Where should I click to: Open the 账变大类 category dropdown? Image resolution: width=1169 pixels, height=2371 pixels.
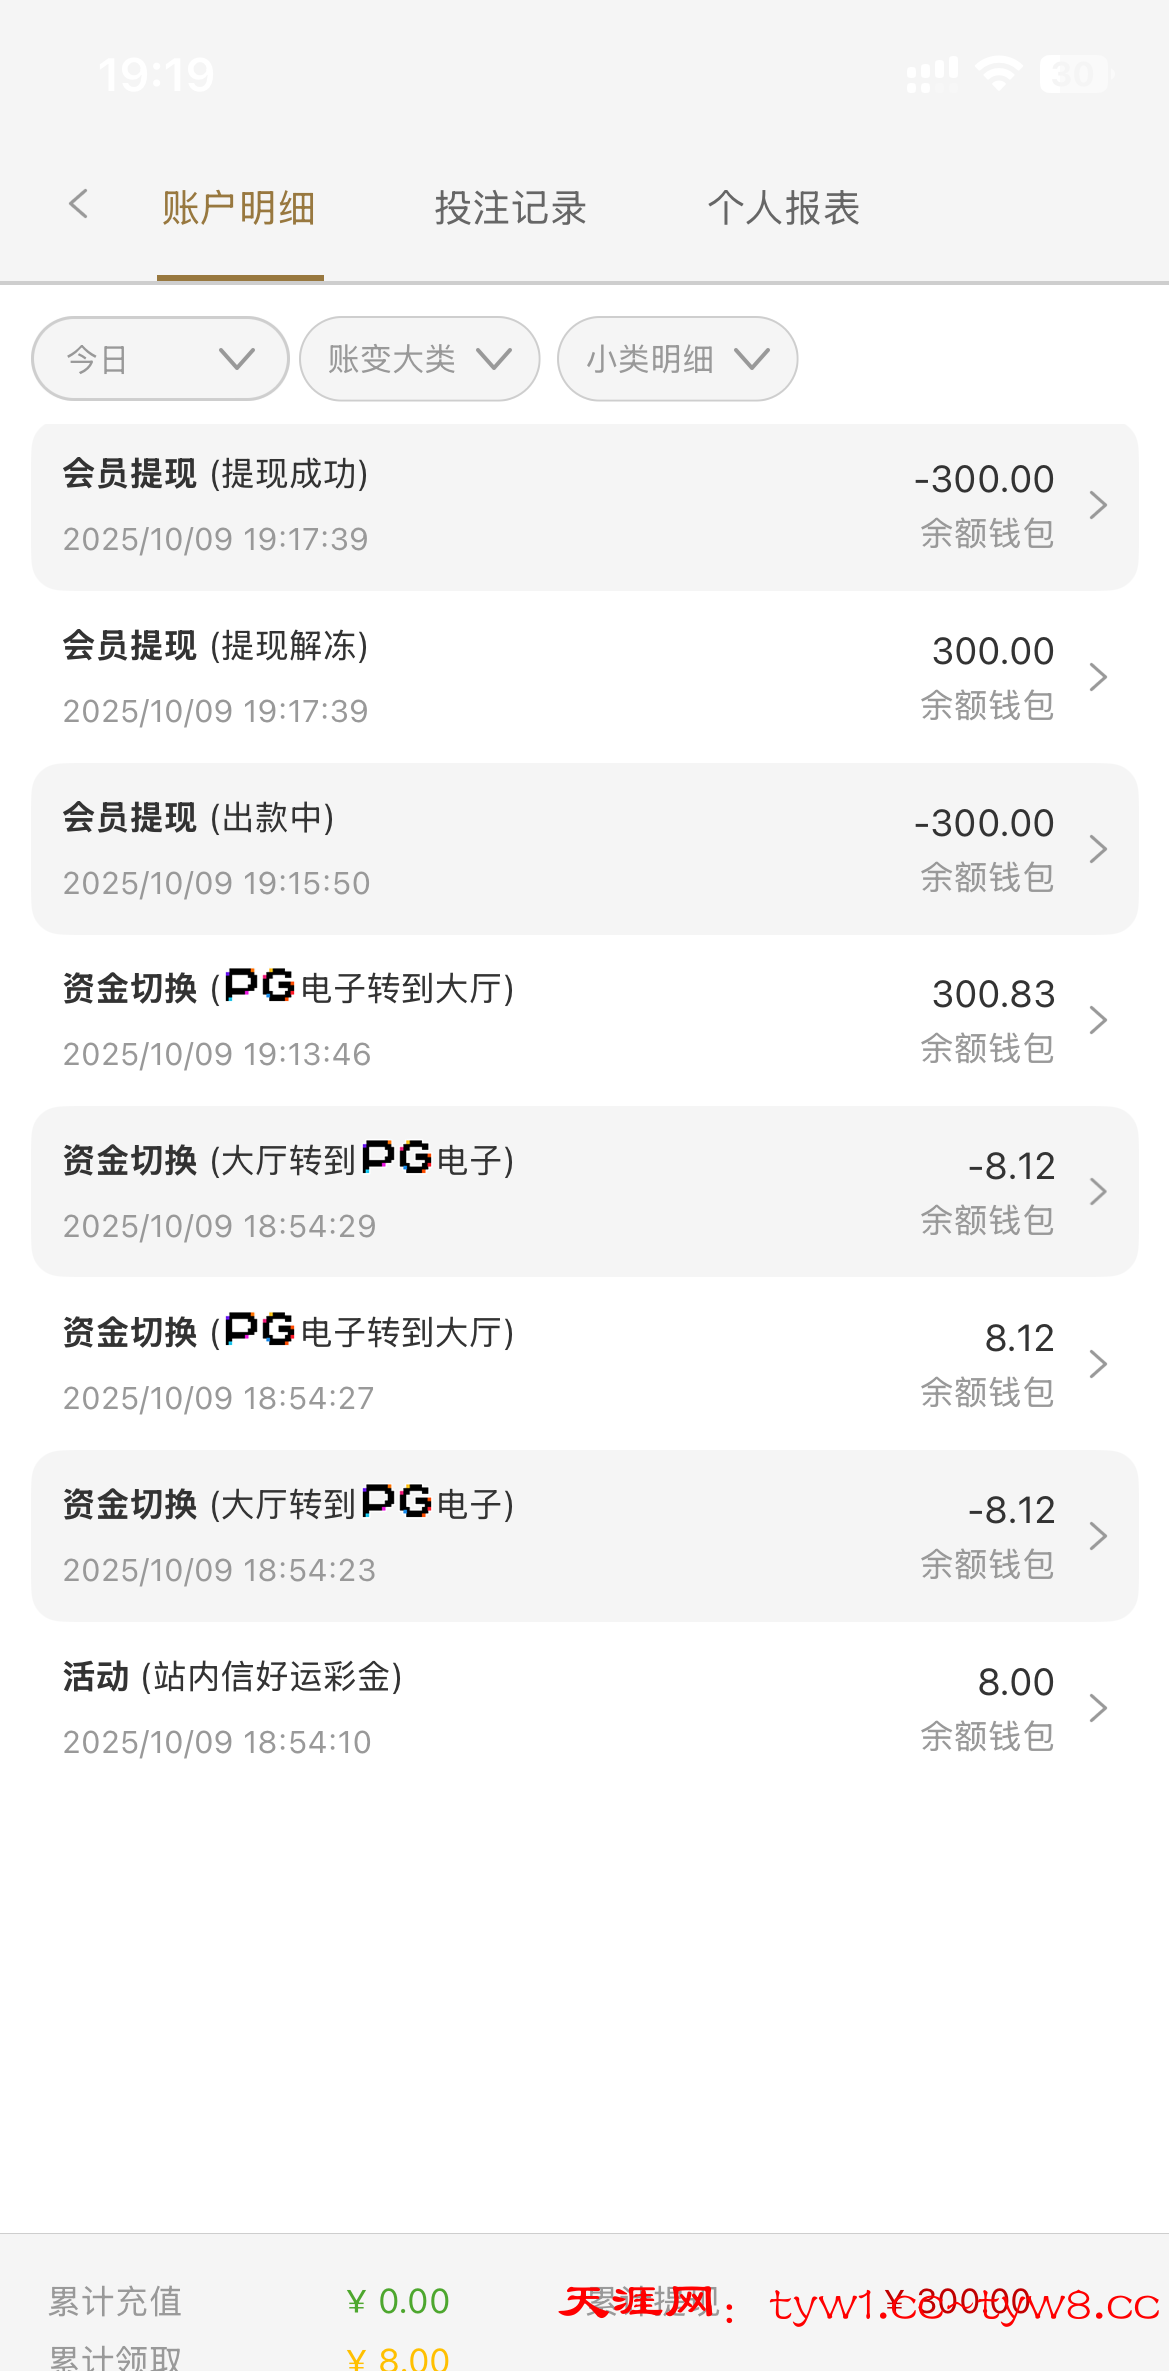420,359
